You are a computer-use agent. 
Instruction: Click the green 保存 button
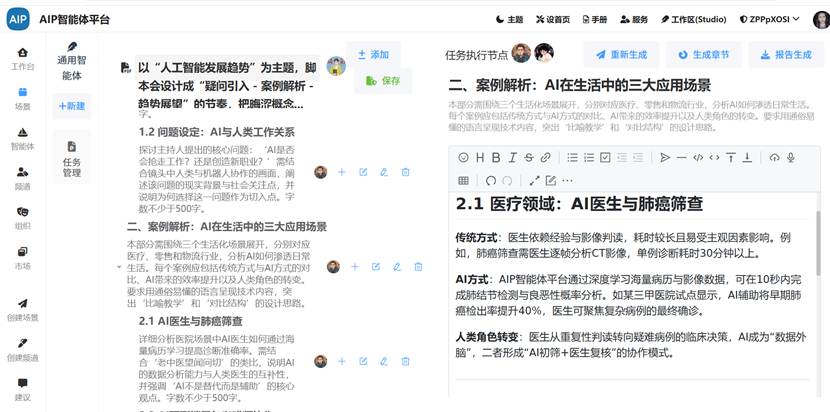pyautogui.click(x=383, y=81)
